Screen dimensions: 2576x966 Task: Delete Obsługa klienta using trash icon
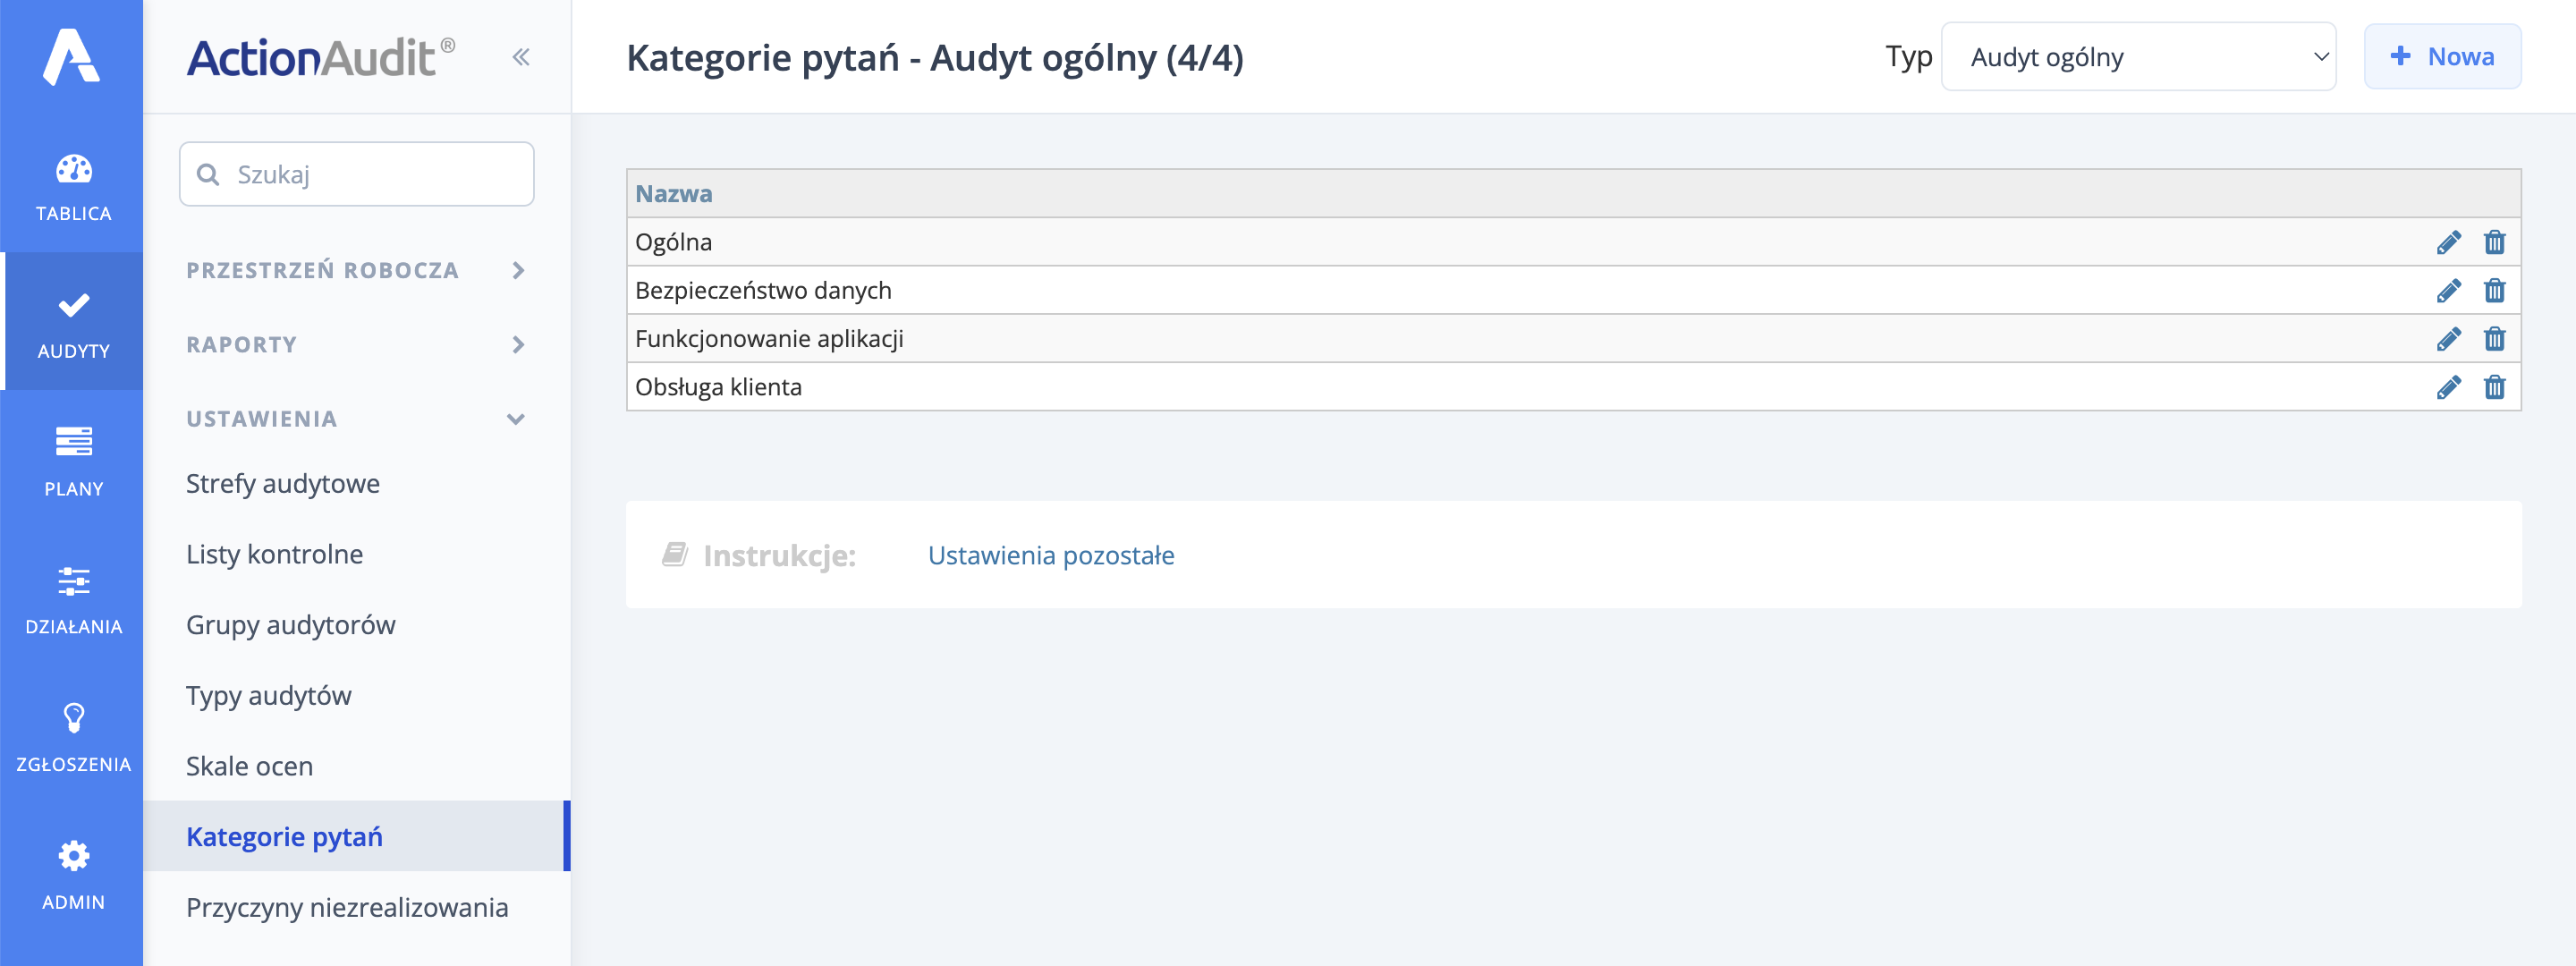click(2495, 387)
